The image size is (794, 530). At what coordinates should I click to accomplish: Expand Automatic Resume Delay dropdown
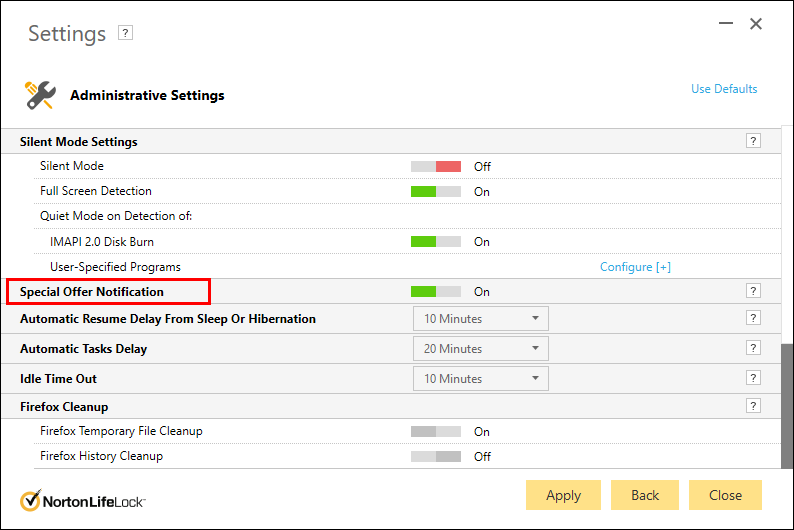(x=480, y=319)
